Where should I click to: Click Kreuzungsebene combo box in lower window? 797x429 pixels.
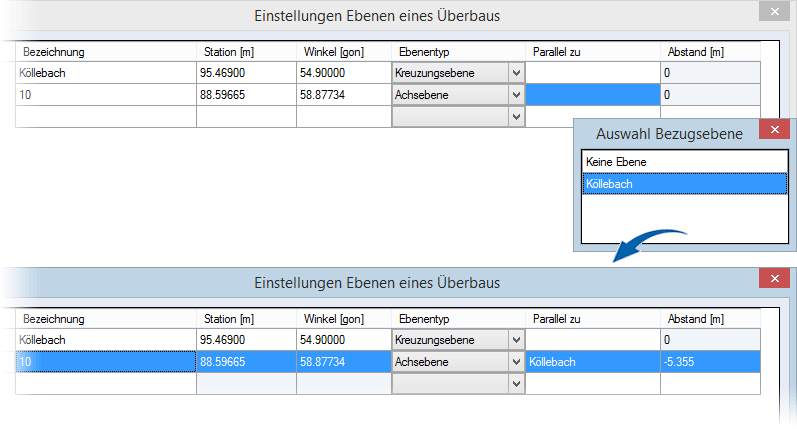tap(458, 340)
